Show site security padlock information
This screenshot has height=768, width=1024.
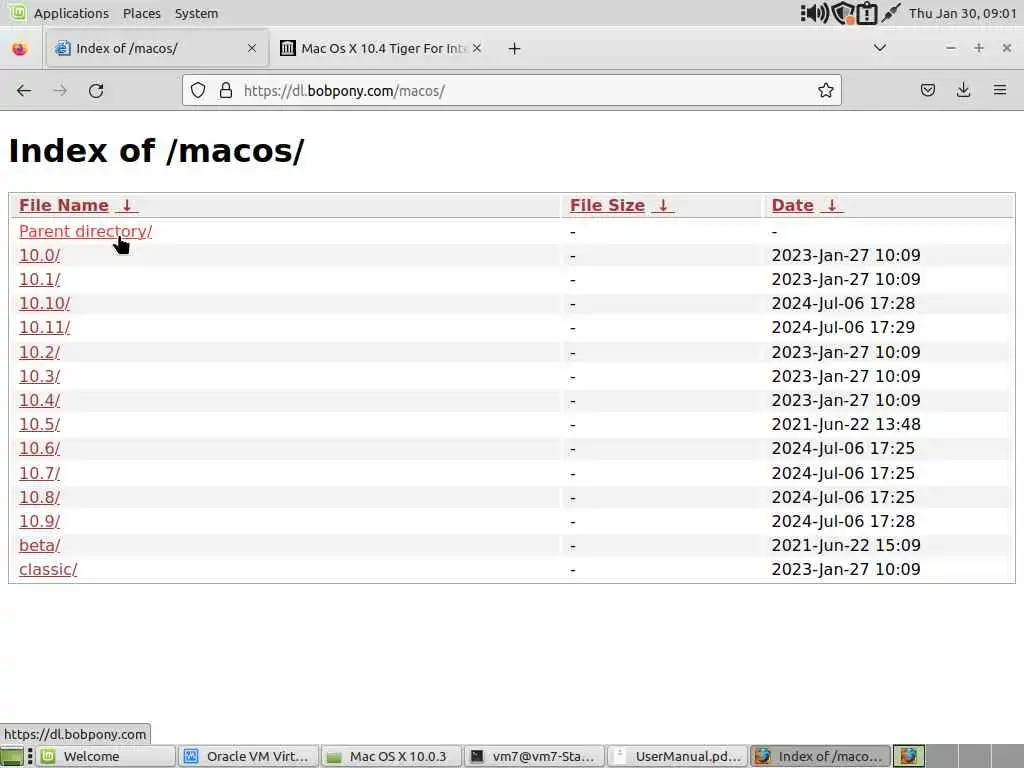coord(225,90)
